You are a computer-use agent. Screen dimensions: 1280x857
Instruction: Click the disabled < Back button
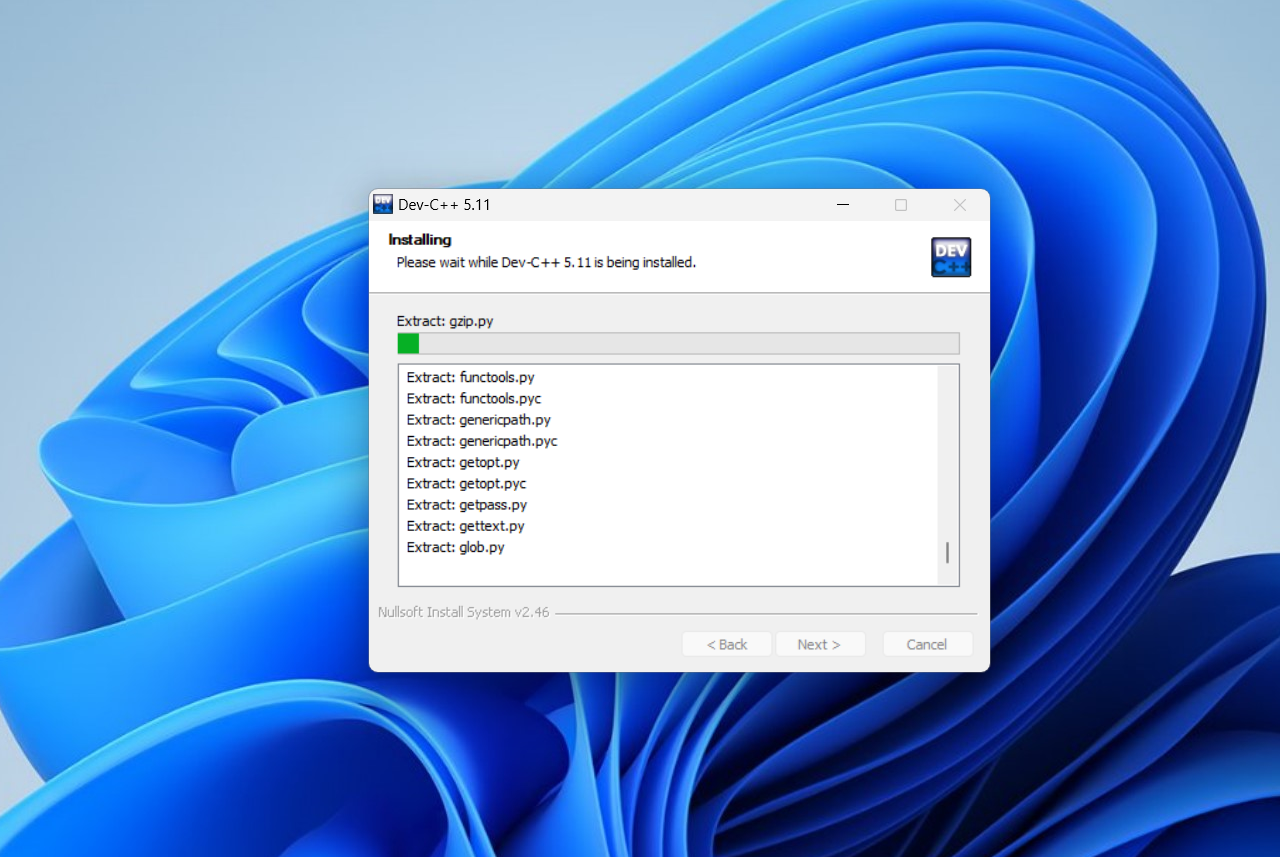coord(727,644)
